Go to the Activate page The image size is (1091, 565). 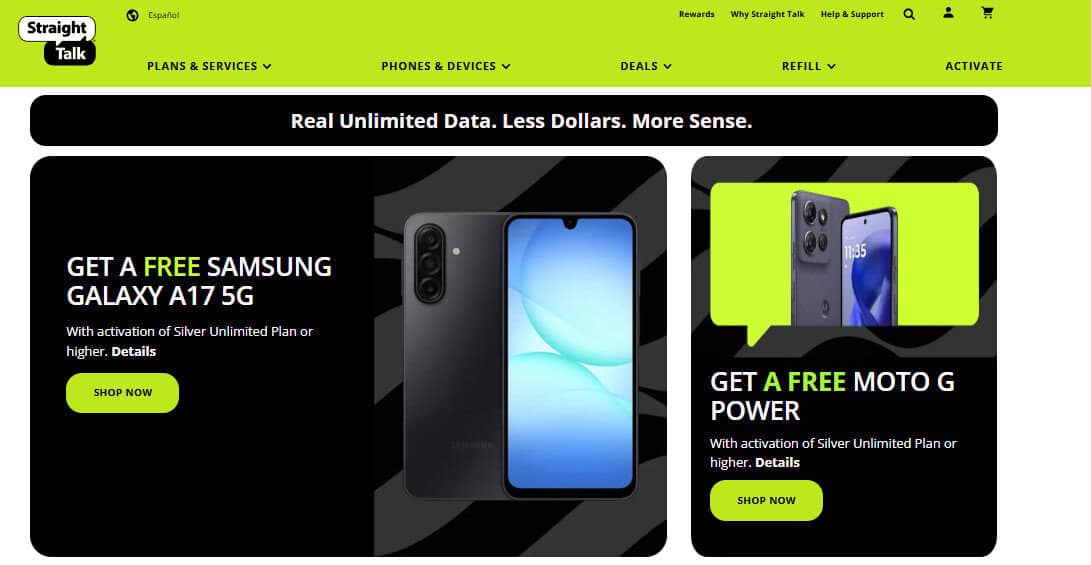[x=973, y=66]
